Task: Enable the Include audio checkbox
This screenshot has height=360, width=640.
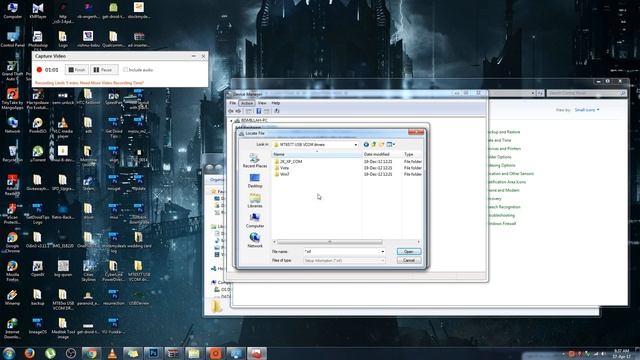Action: pyautogui.click(x=125, y=70)
